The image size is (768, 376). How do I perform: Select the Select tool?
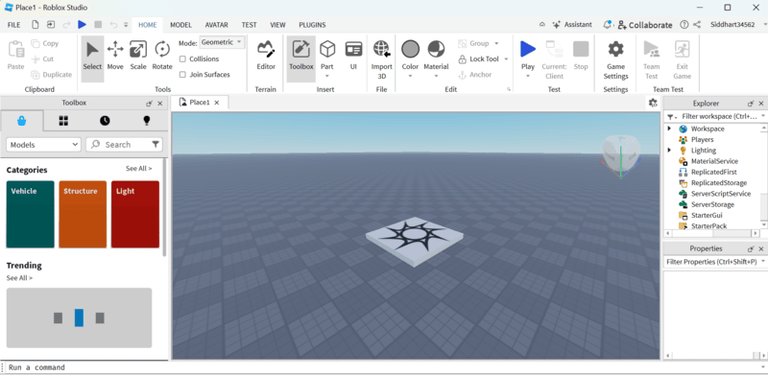point(92,58)
